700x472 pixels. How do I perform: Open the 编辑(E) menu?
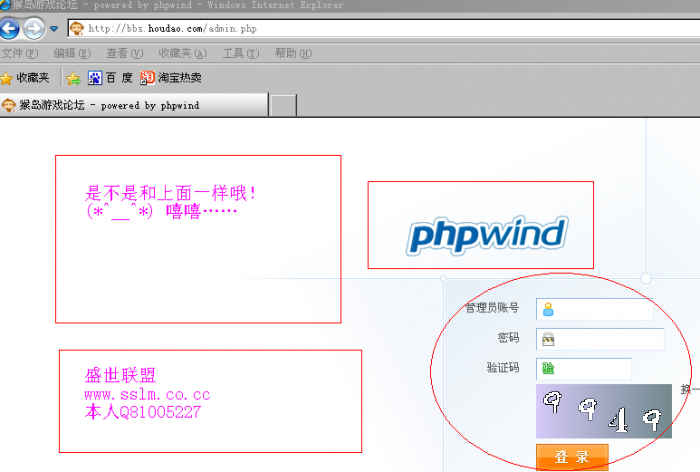point(72,54)
